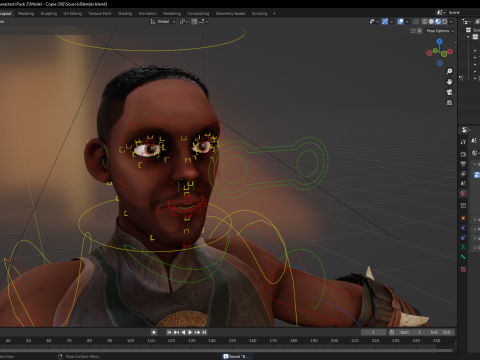Screen dimensions: 480x360
Task: Switch to Geometry Nodes workspace tab
Action: click(230, 13)
